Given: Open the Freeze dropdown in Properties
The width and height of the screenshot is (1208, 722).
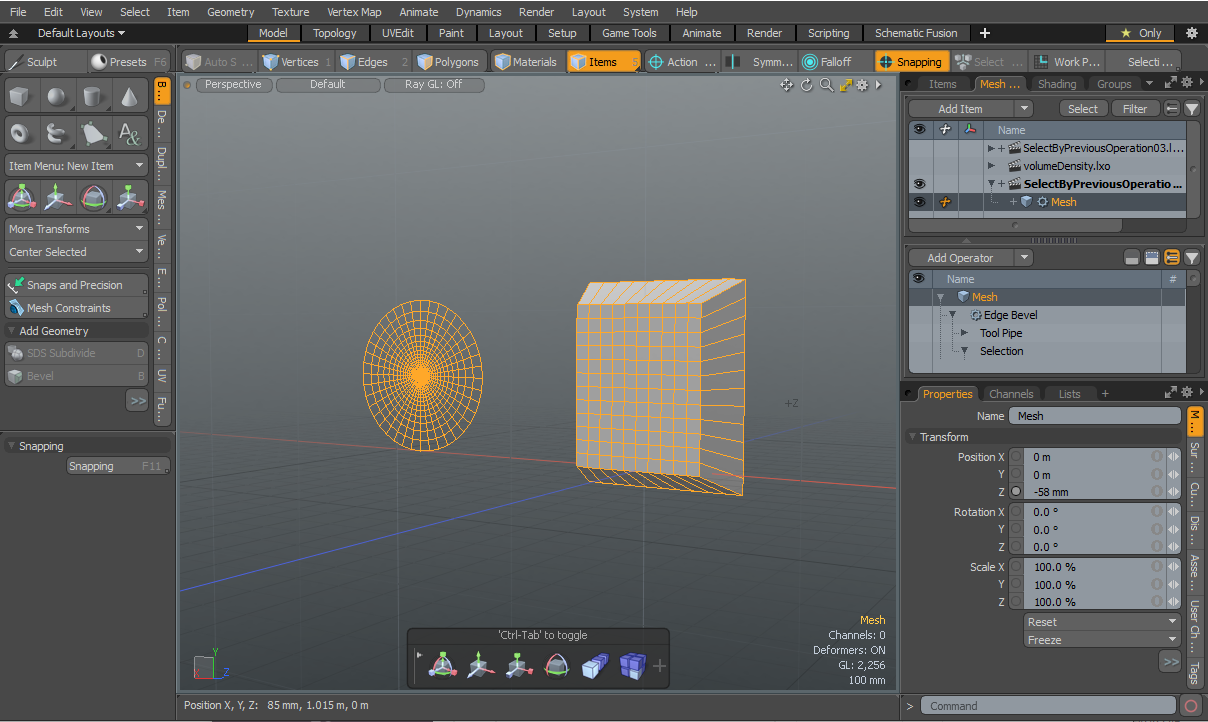Looking at the screenshot, I should pos(1103,640).
